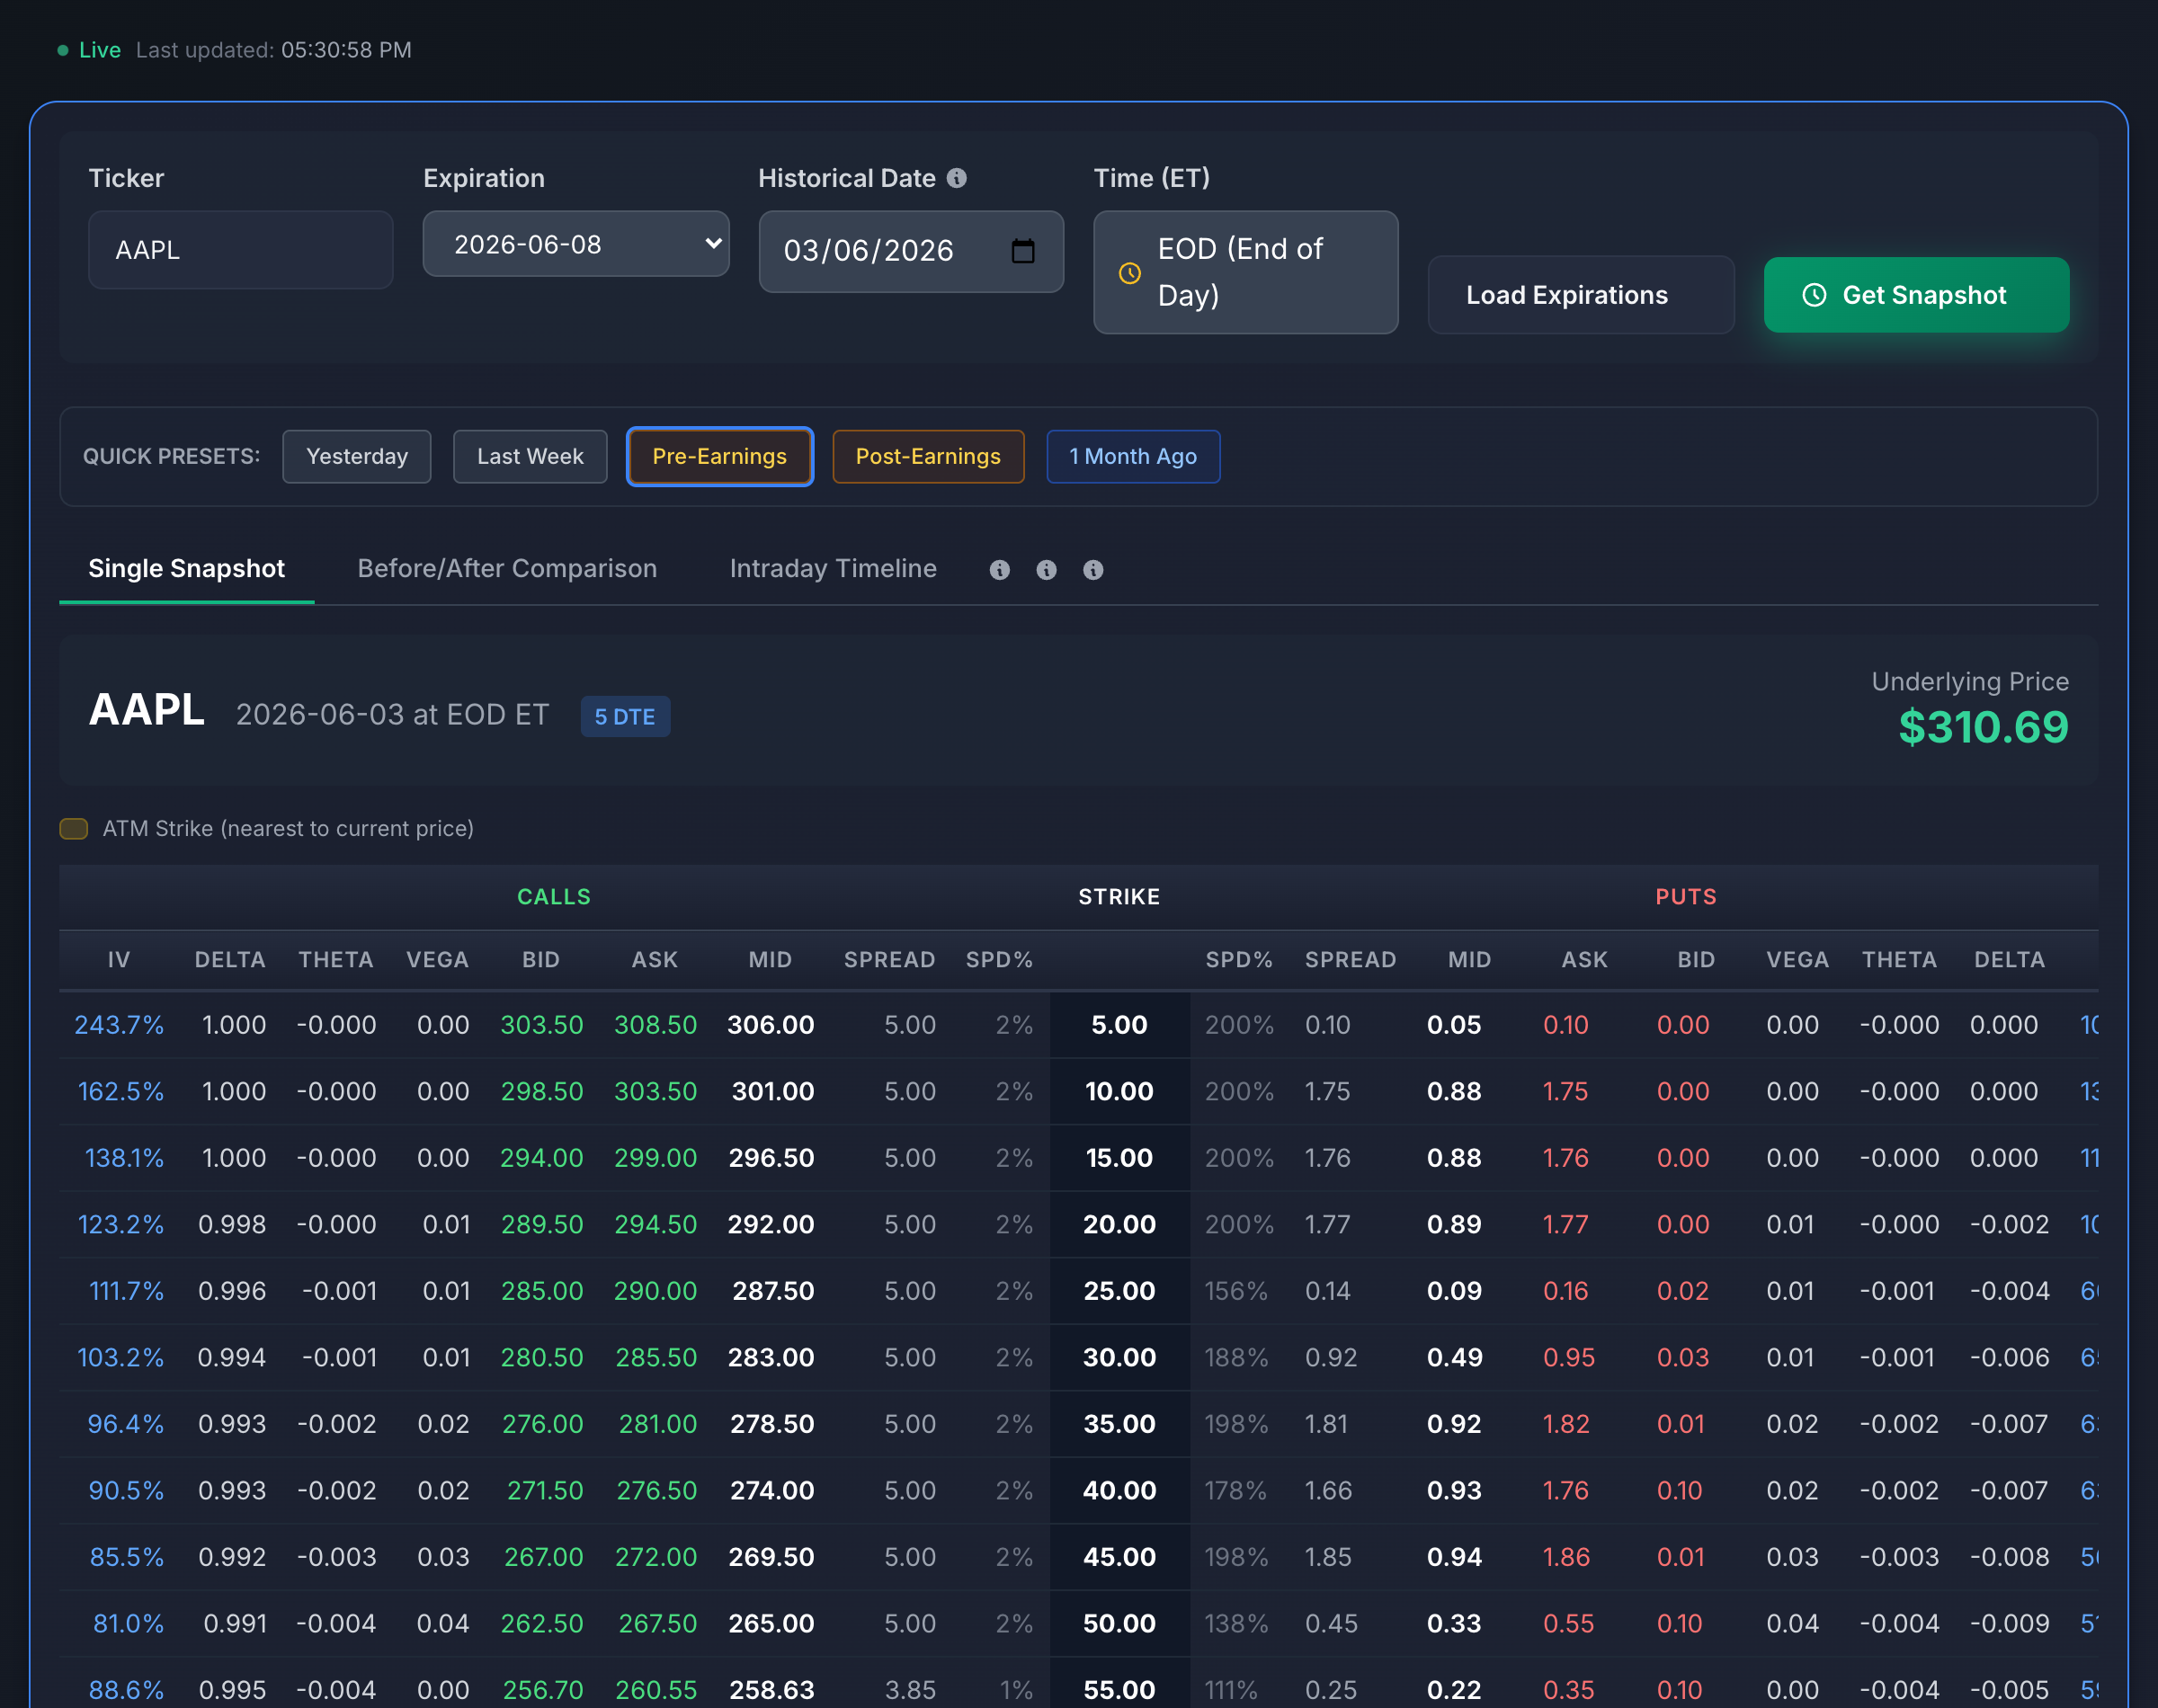The height and width of the screenshot is (1708, 2158).
Task: Click put mid 0.49 in 30.00 row
Action: (x=1454, y=1358)
